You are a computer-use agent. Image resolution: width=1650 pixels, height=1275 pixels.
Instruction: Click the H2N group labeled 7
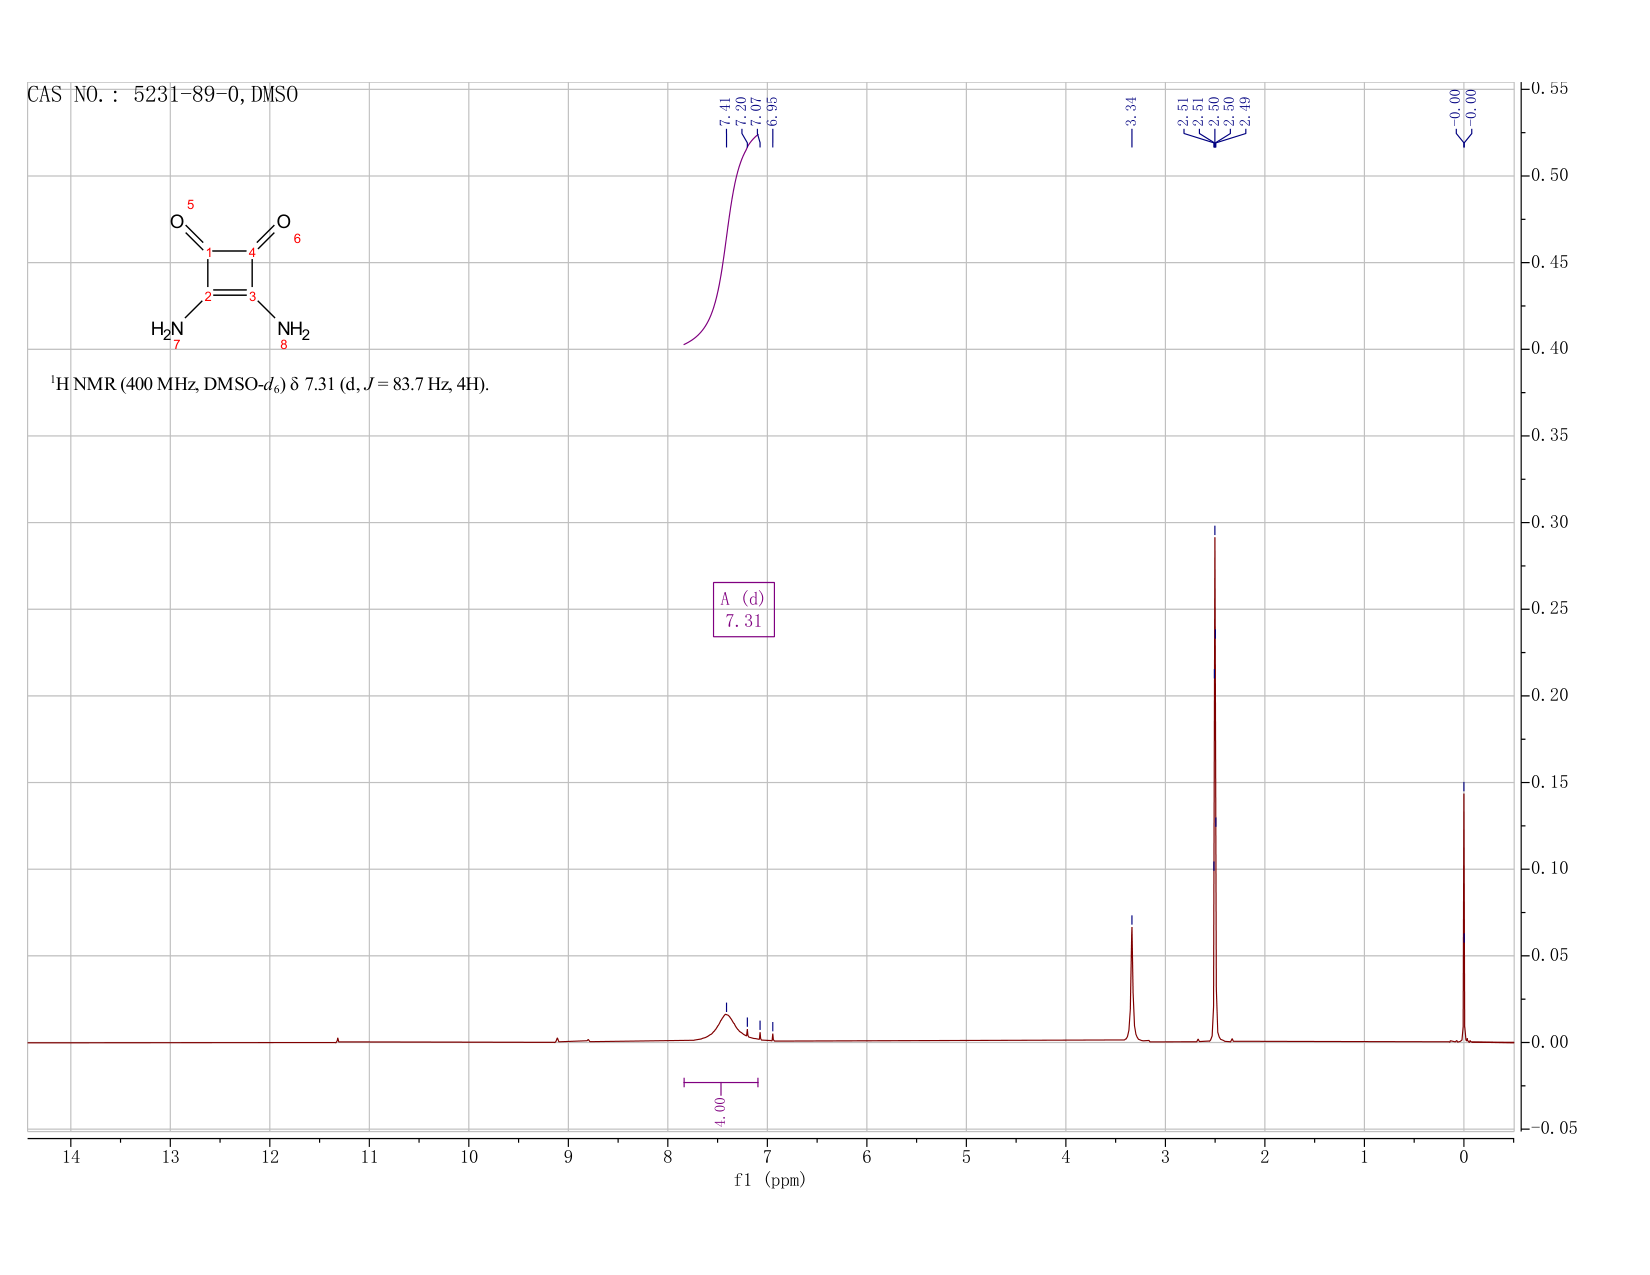[x=167, y=330]
